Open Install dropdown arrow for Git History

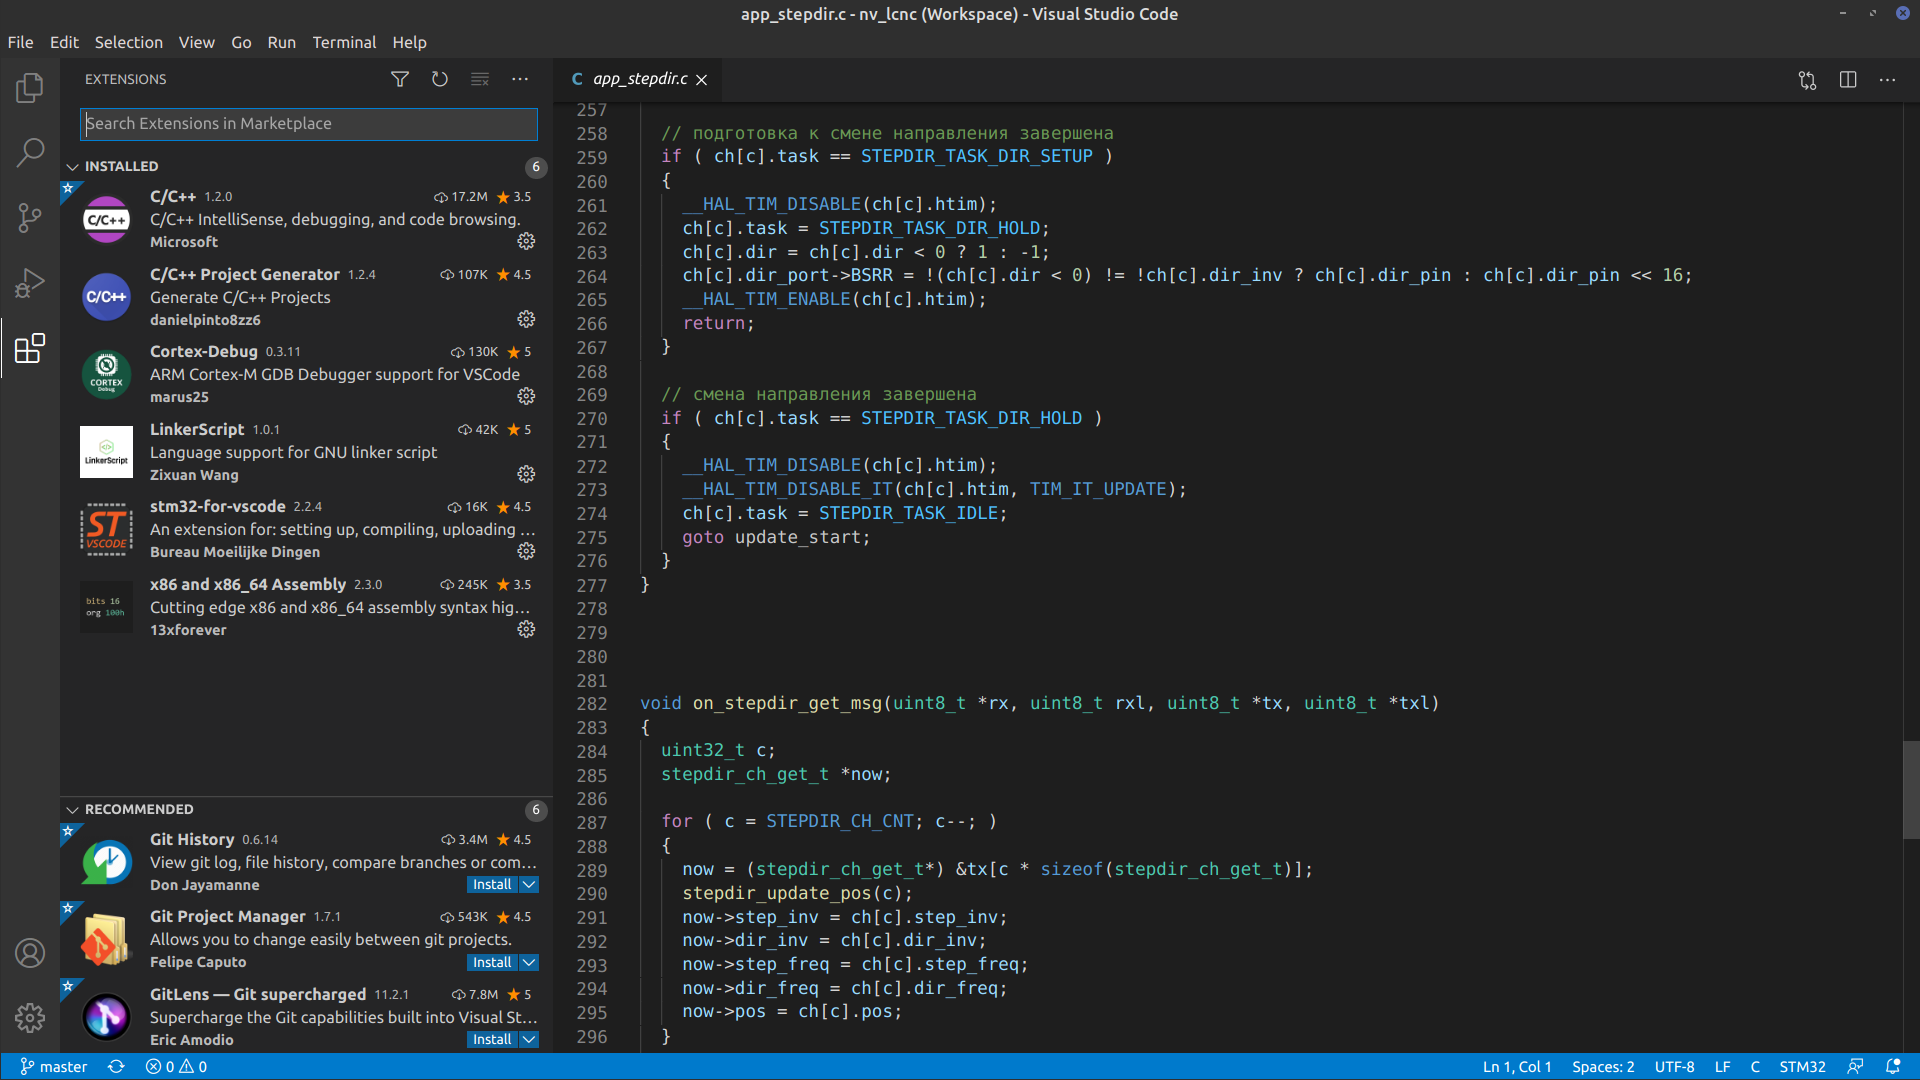[530, 885]
